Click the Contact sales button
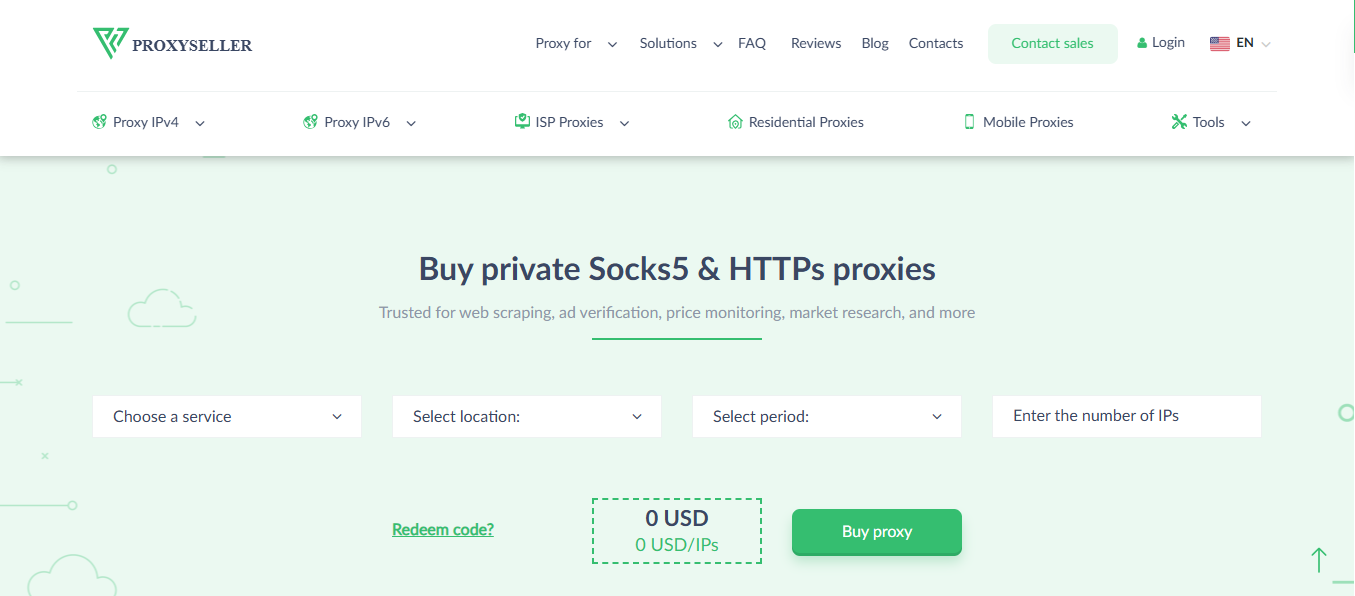The image size is (1355, 596). tap(1052, 43)
